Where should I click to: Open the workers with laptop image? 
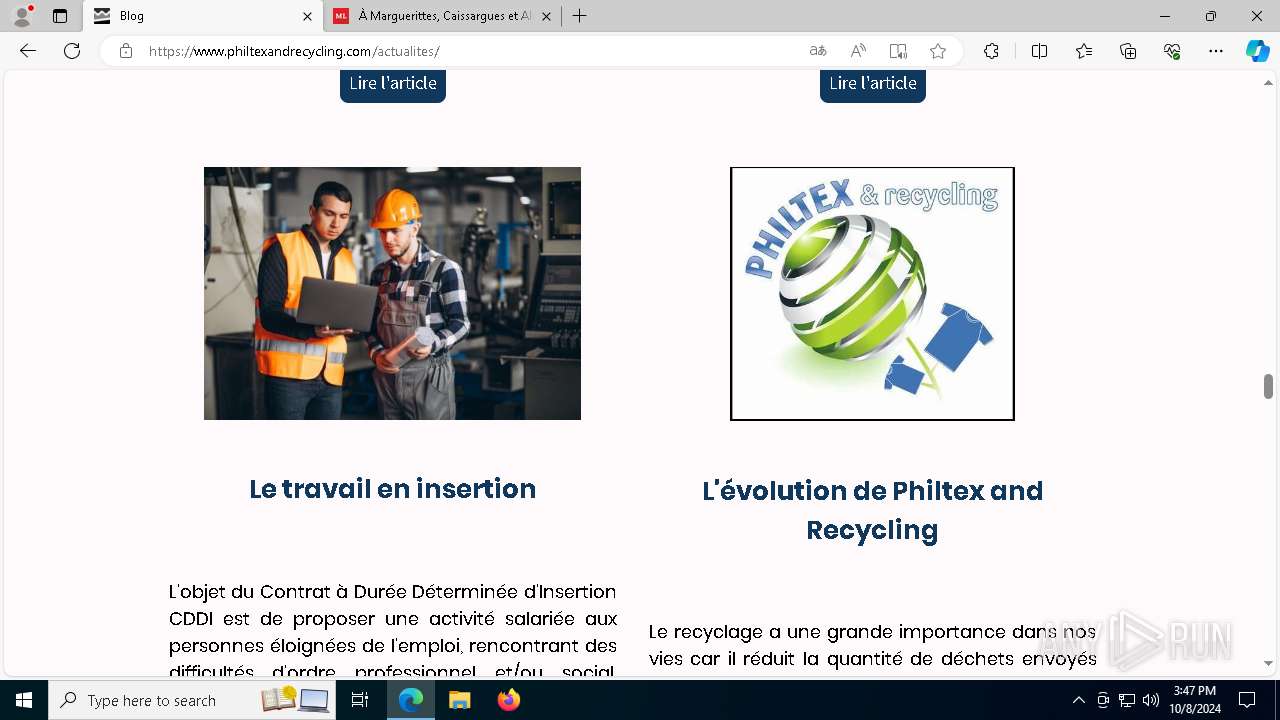(392, 293)
